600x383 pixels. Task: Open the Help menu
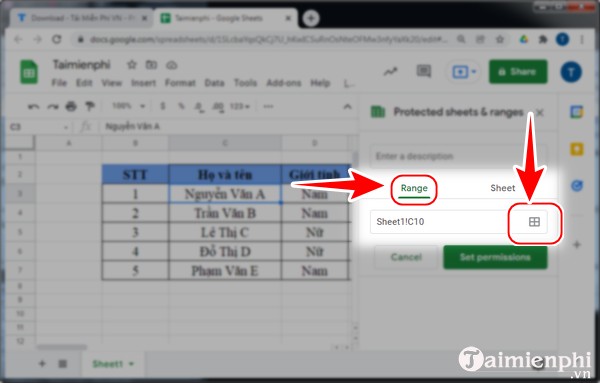coord(320,83)
